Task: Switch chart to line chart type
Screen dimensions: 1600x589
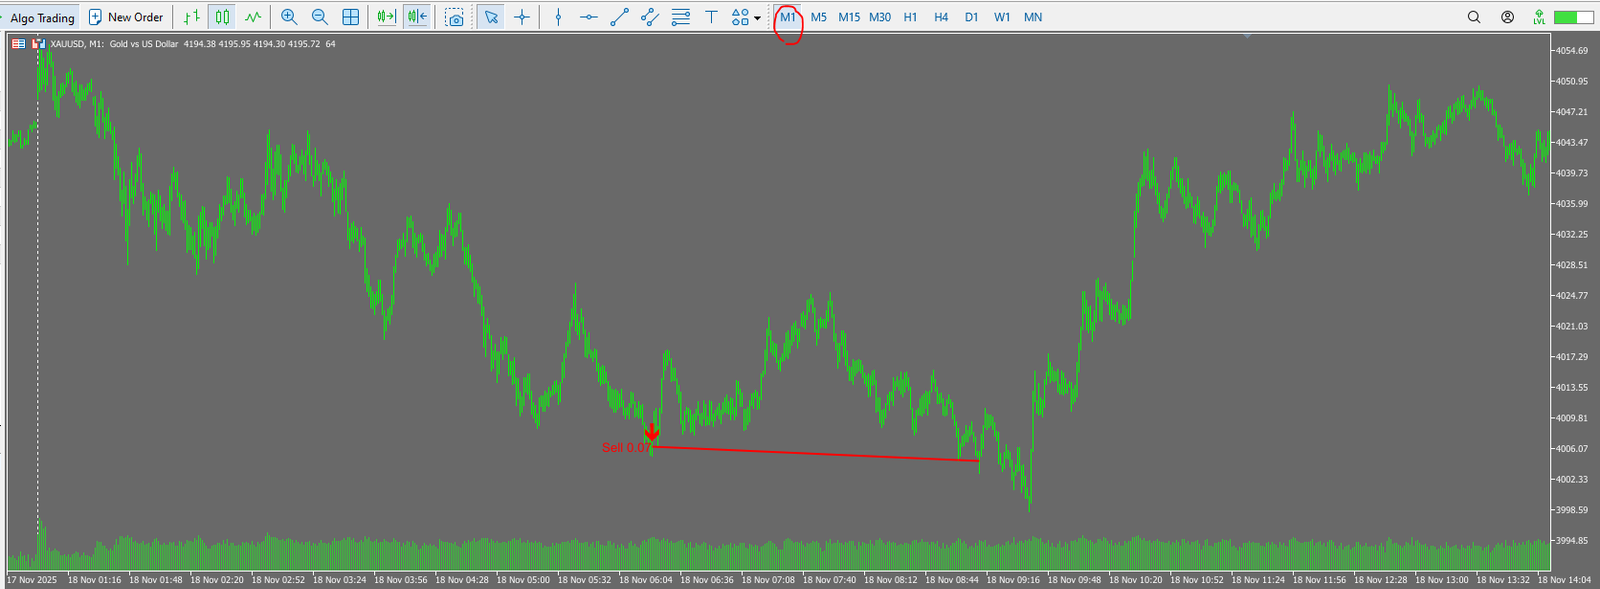Action: (253, 17)
